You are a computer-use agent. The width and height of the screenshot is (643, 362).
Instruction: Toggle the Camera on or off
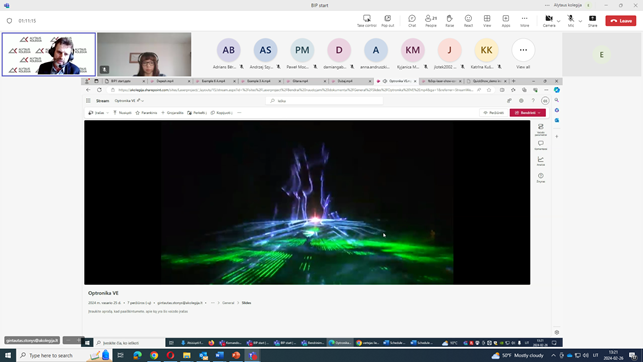549,20
